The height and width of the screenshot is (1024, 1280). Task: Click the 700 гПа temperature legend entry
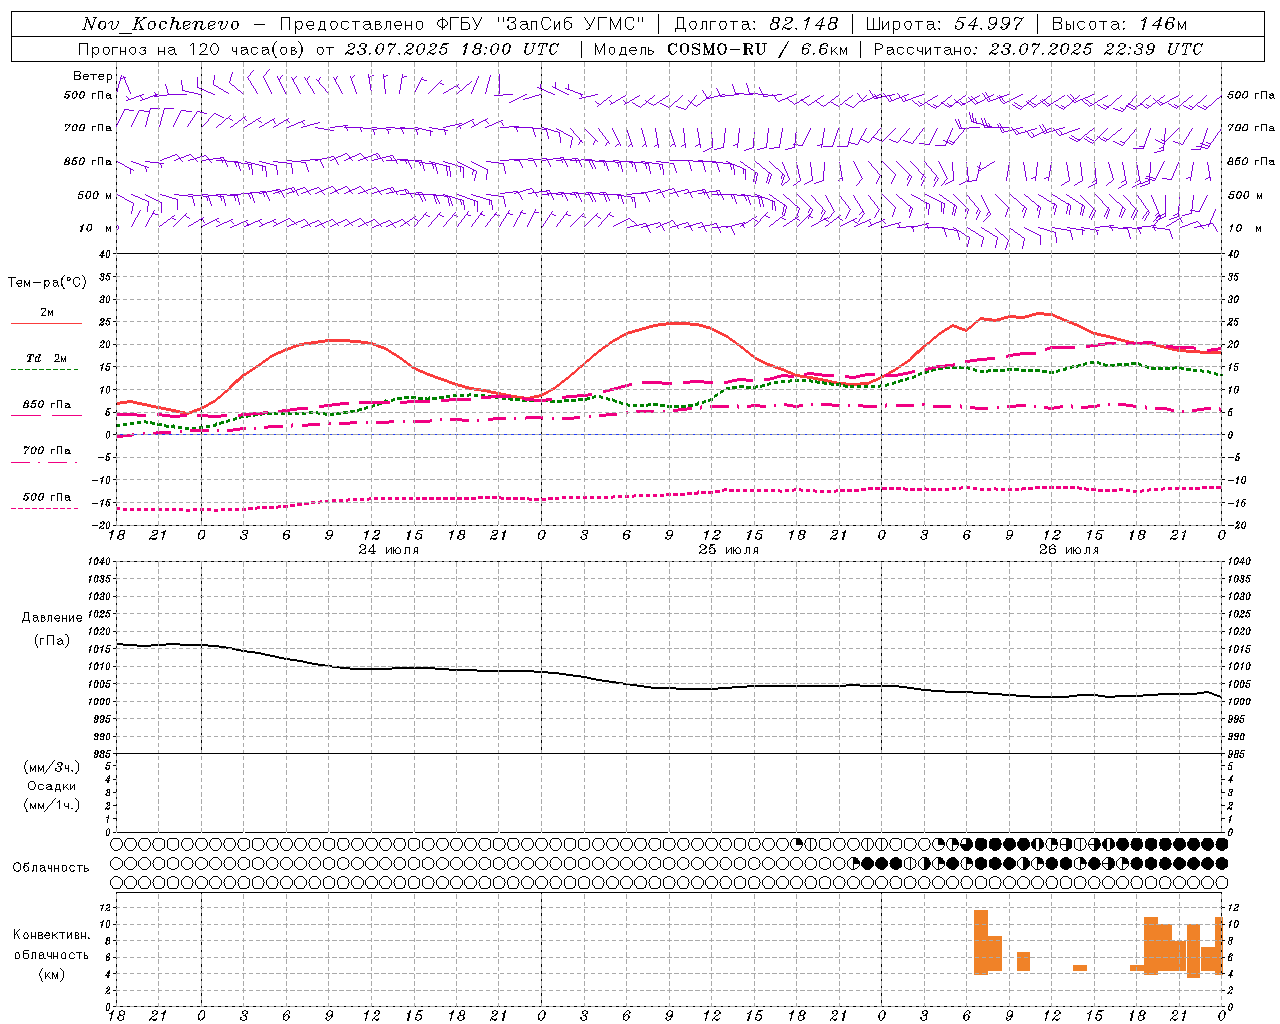pos(47,451)
